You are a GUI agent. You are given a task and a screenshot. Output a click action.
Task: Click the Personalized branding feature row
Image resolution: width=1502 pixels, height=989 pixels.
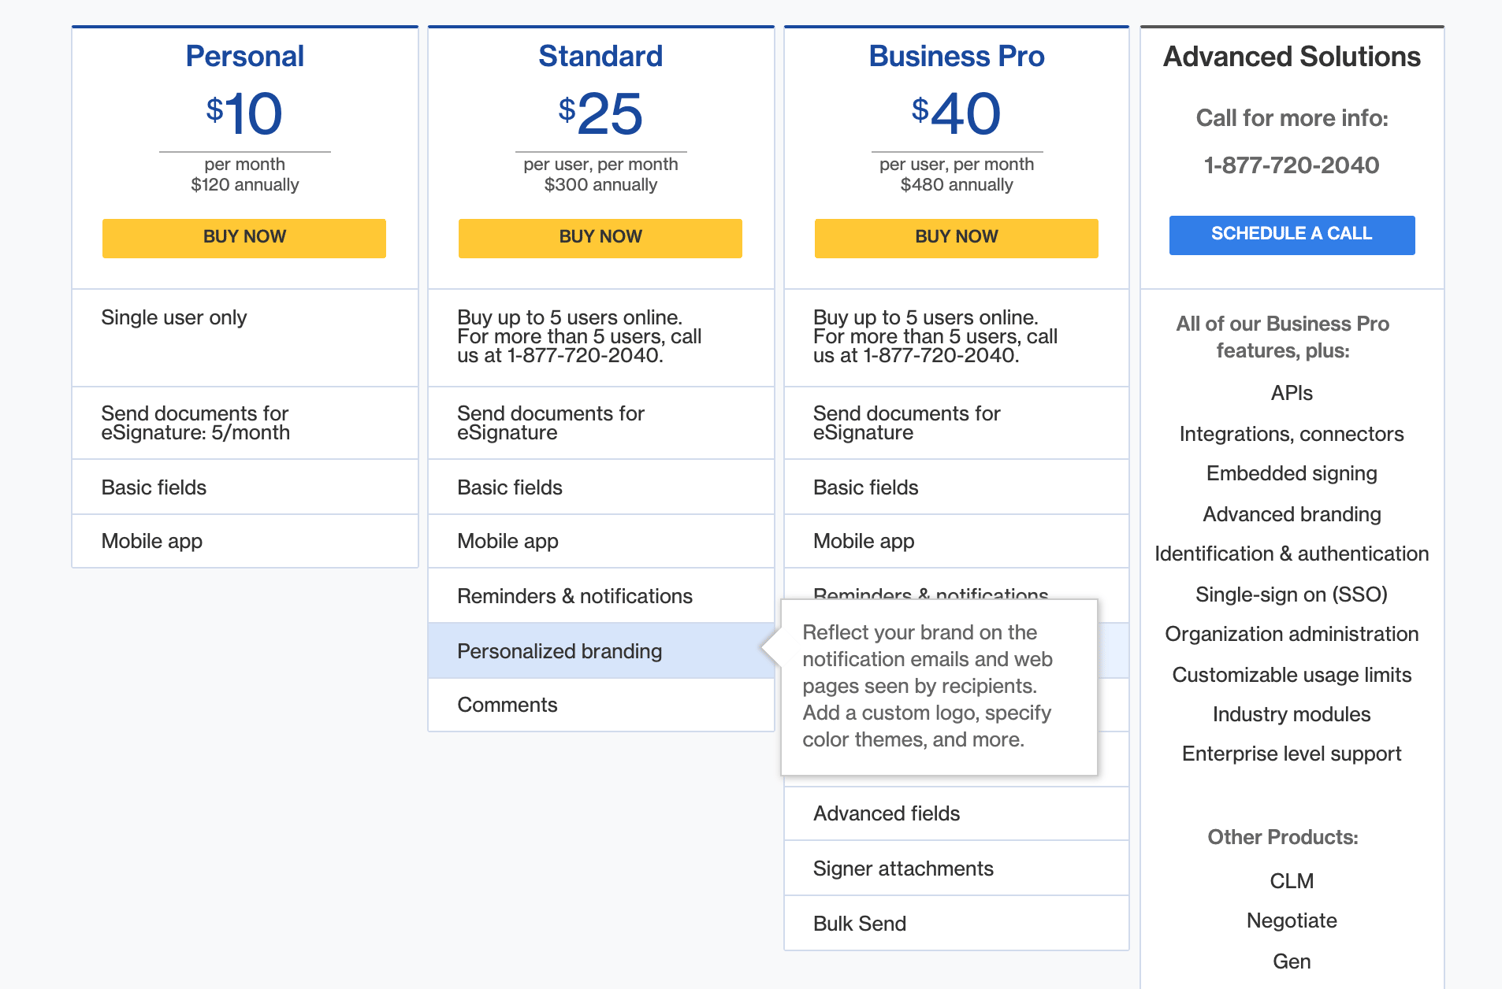559,650
